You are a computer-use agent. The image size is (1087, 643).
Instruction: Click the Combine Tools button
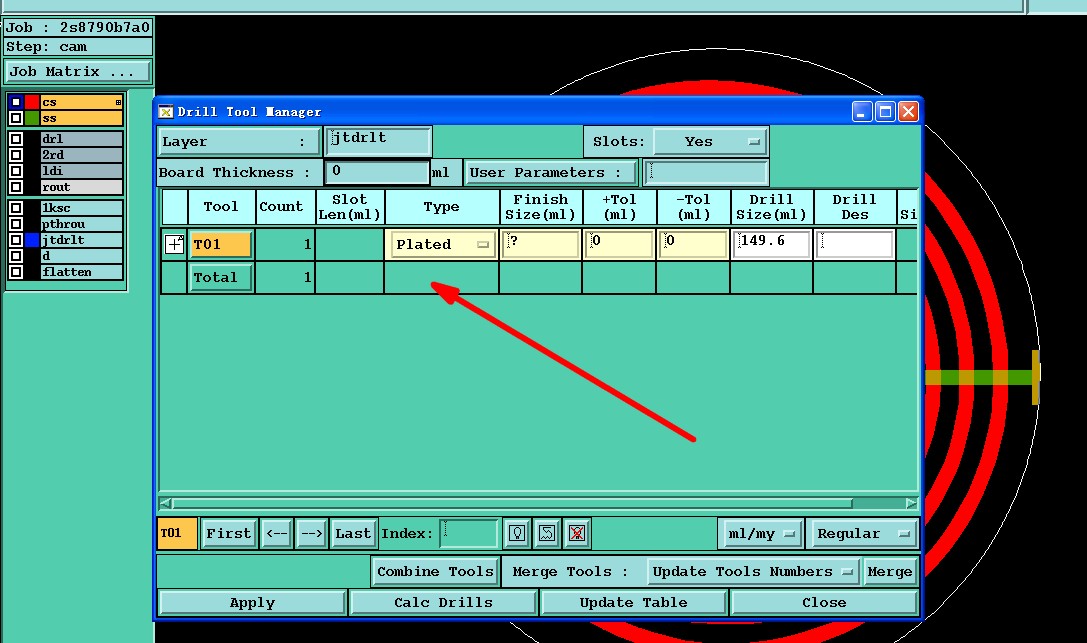click(435, 572)
